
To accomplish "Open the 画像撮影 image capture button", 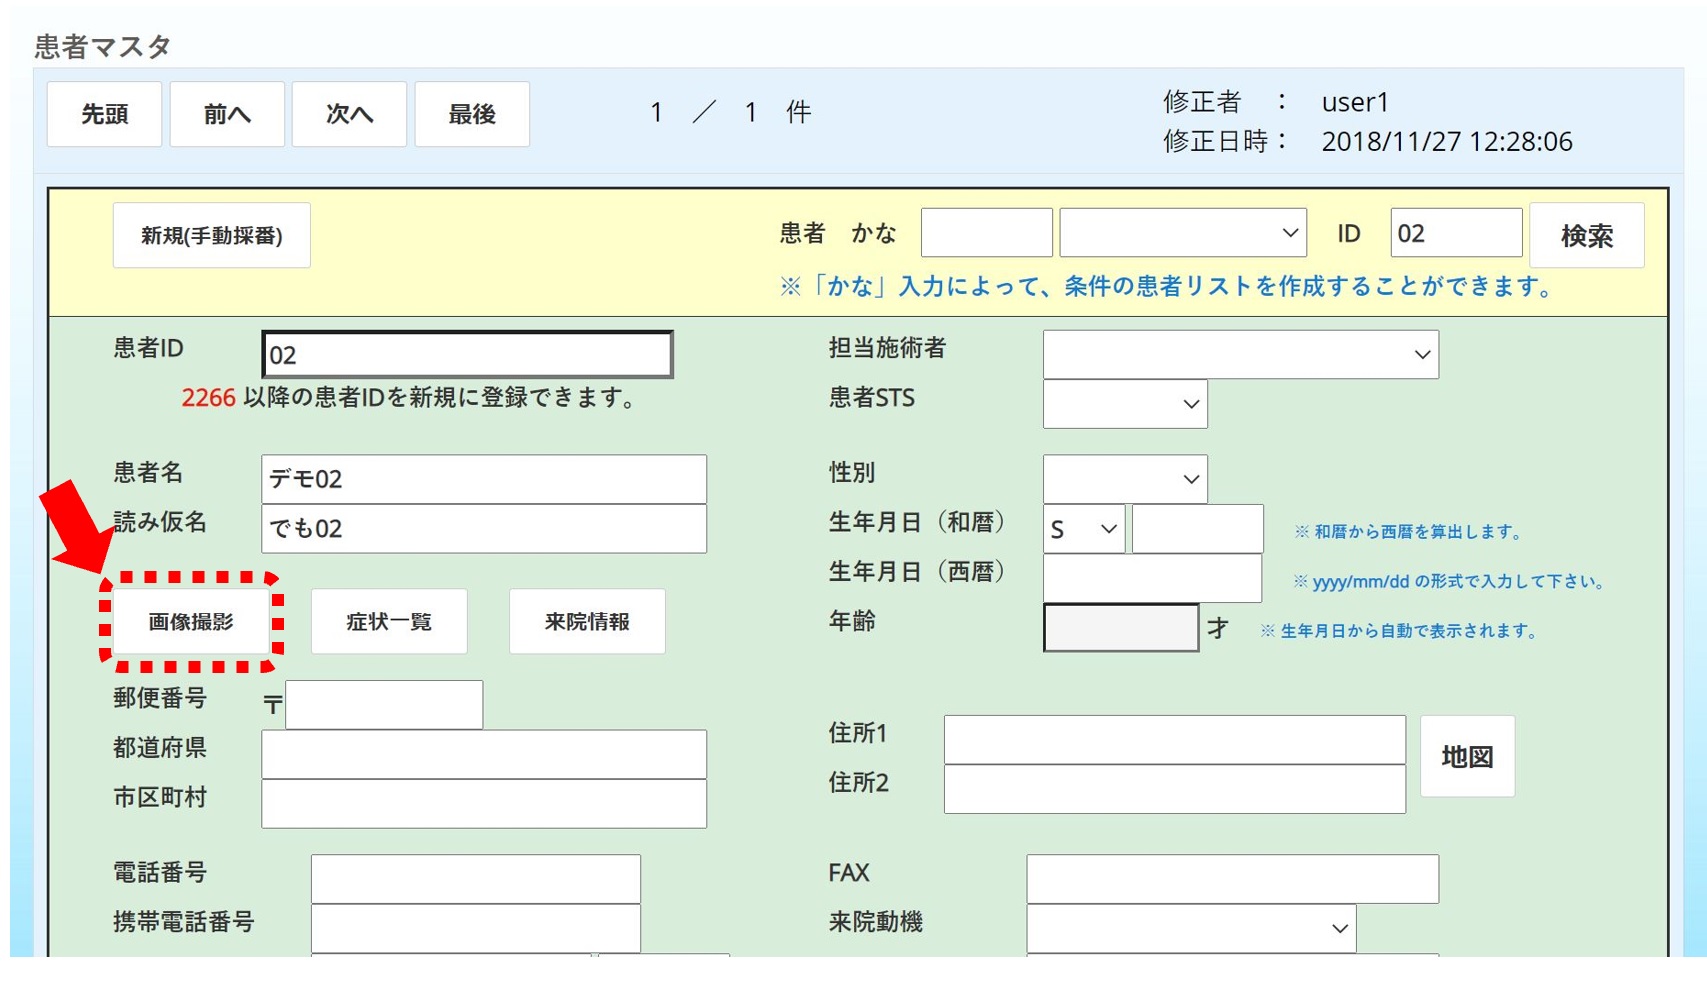I will 191,622.
